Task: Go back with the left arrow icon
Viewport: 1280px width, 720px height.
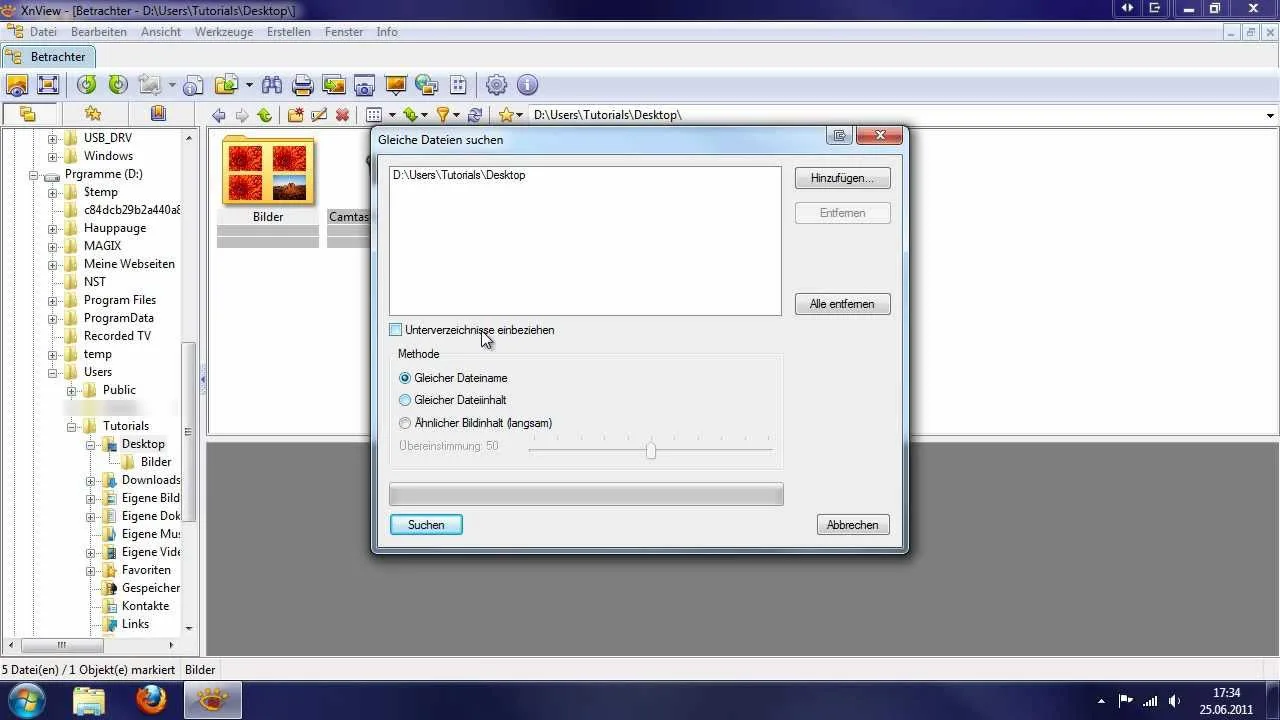Action: 219,115
